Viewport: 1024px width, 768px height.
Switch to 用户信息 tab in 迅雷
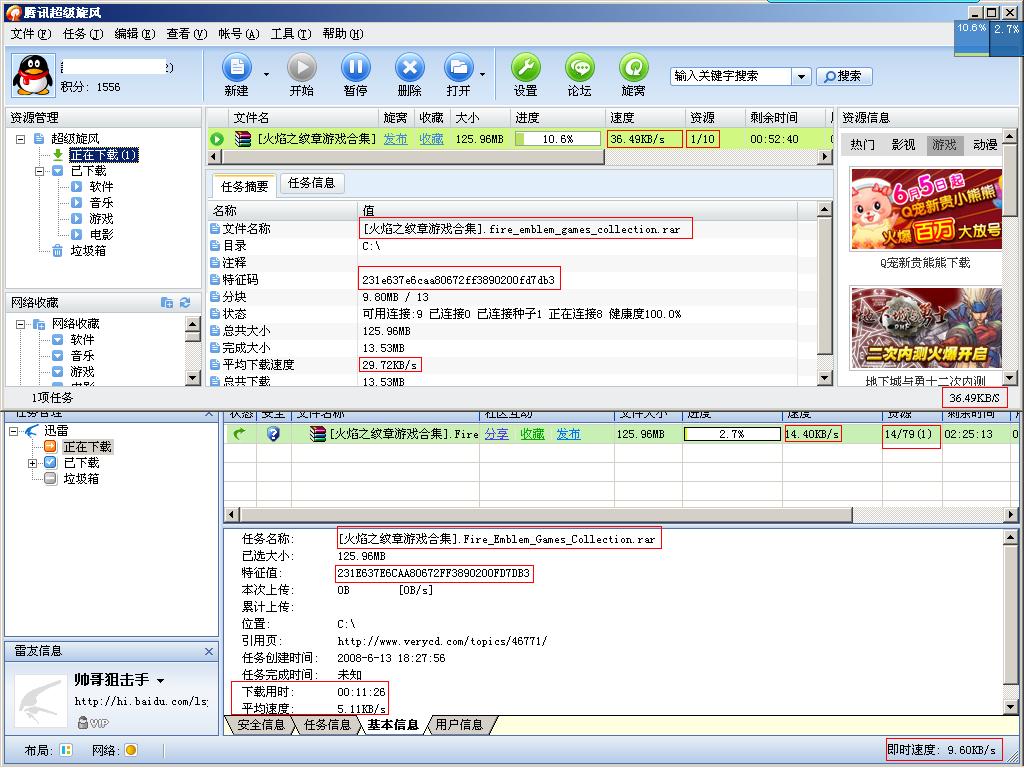(x=459, y=725)
